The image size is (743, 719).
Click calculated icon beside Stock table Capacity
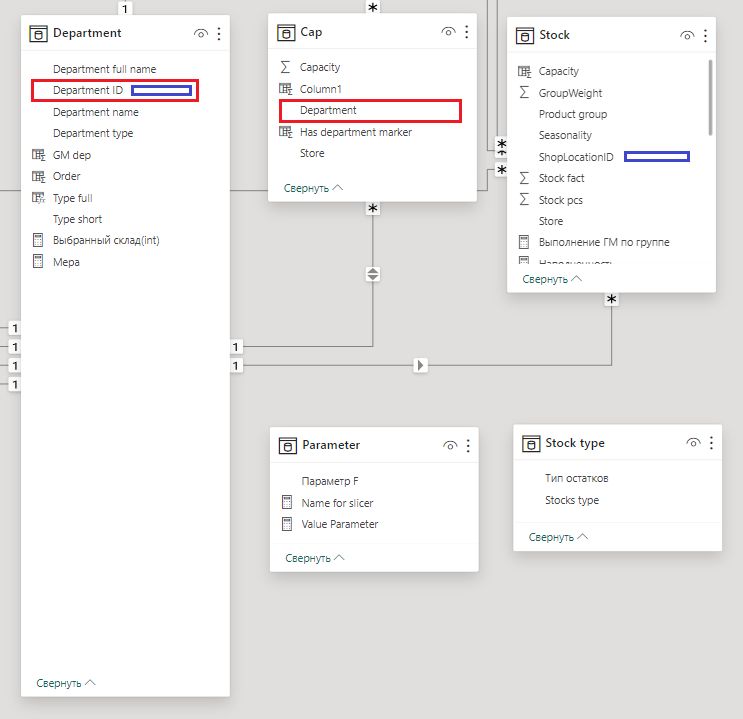(x=524, y=71)
